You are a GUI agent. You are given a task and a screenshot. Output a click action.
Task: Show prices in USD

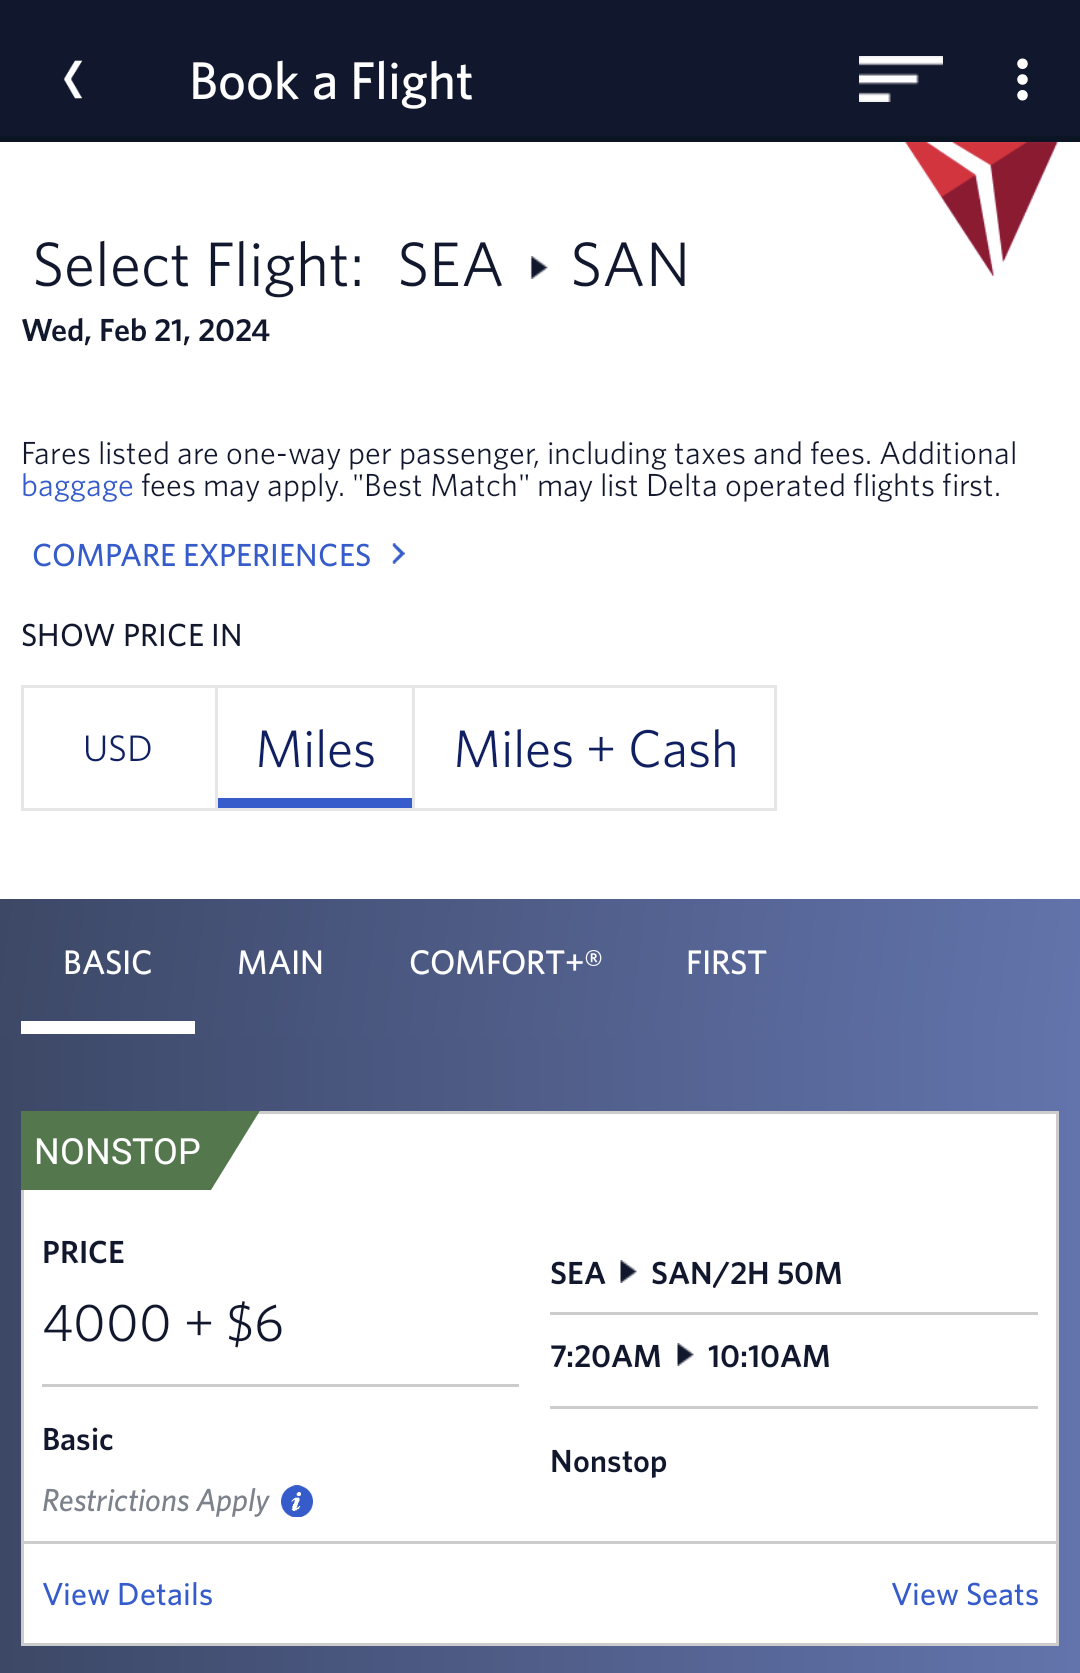click(118, 748)
